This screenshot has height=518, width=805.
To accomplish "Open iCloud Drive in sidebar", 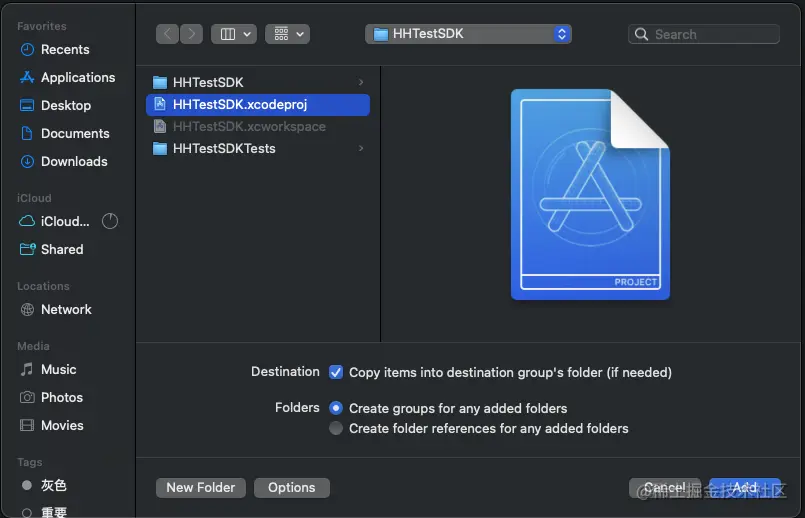I will click(x=54, y=221).
